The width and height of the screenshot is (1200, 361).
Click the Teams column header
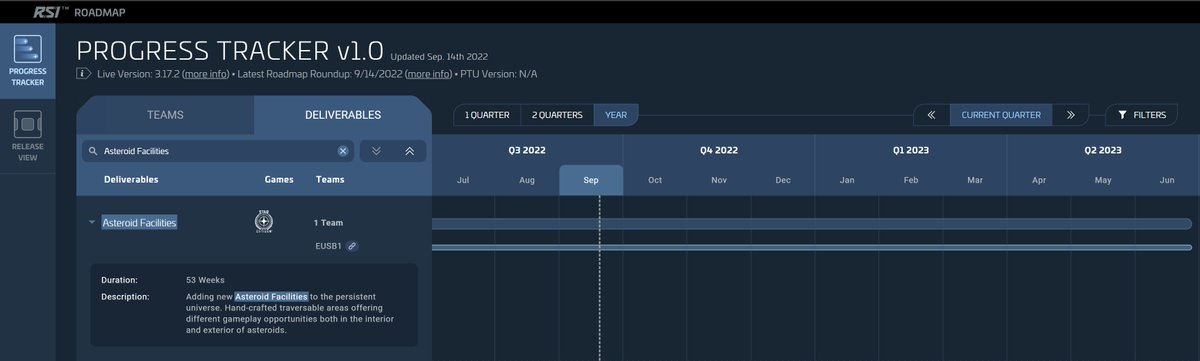(330, 180)
